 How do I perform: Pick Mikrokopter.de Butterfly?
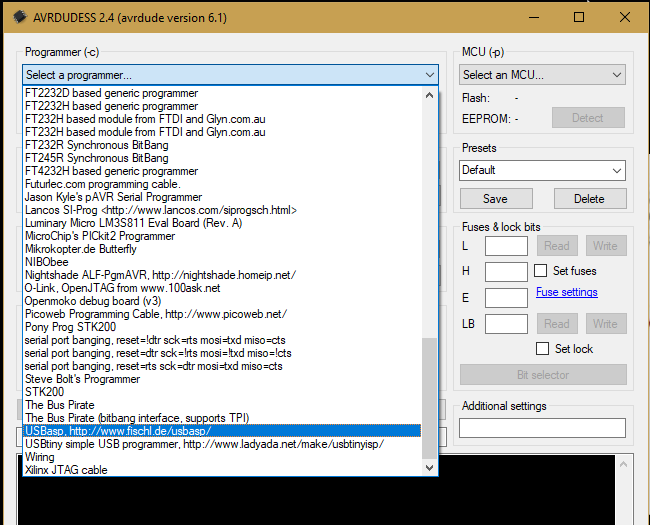click(222, 249)
